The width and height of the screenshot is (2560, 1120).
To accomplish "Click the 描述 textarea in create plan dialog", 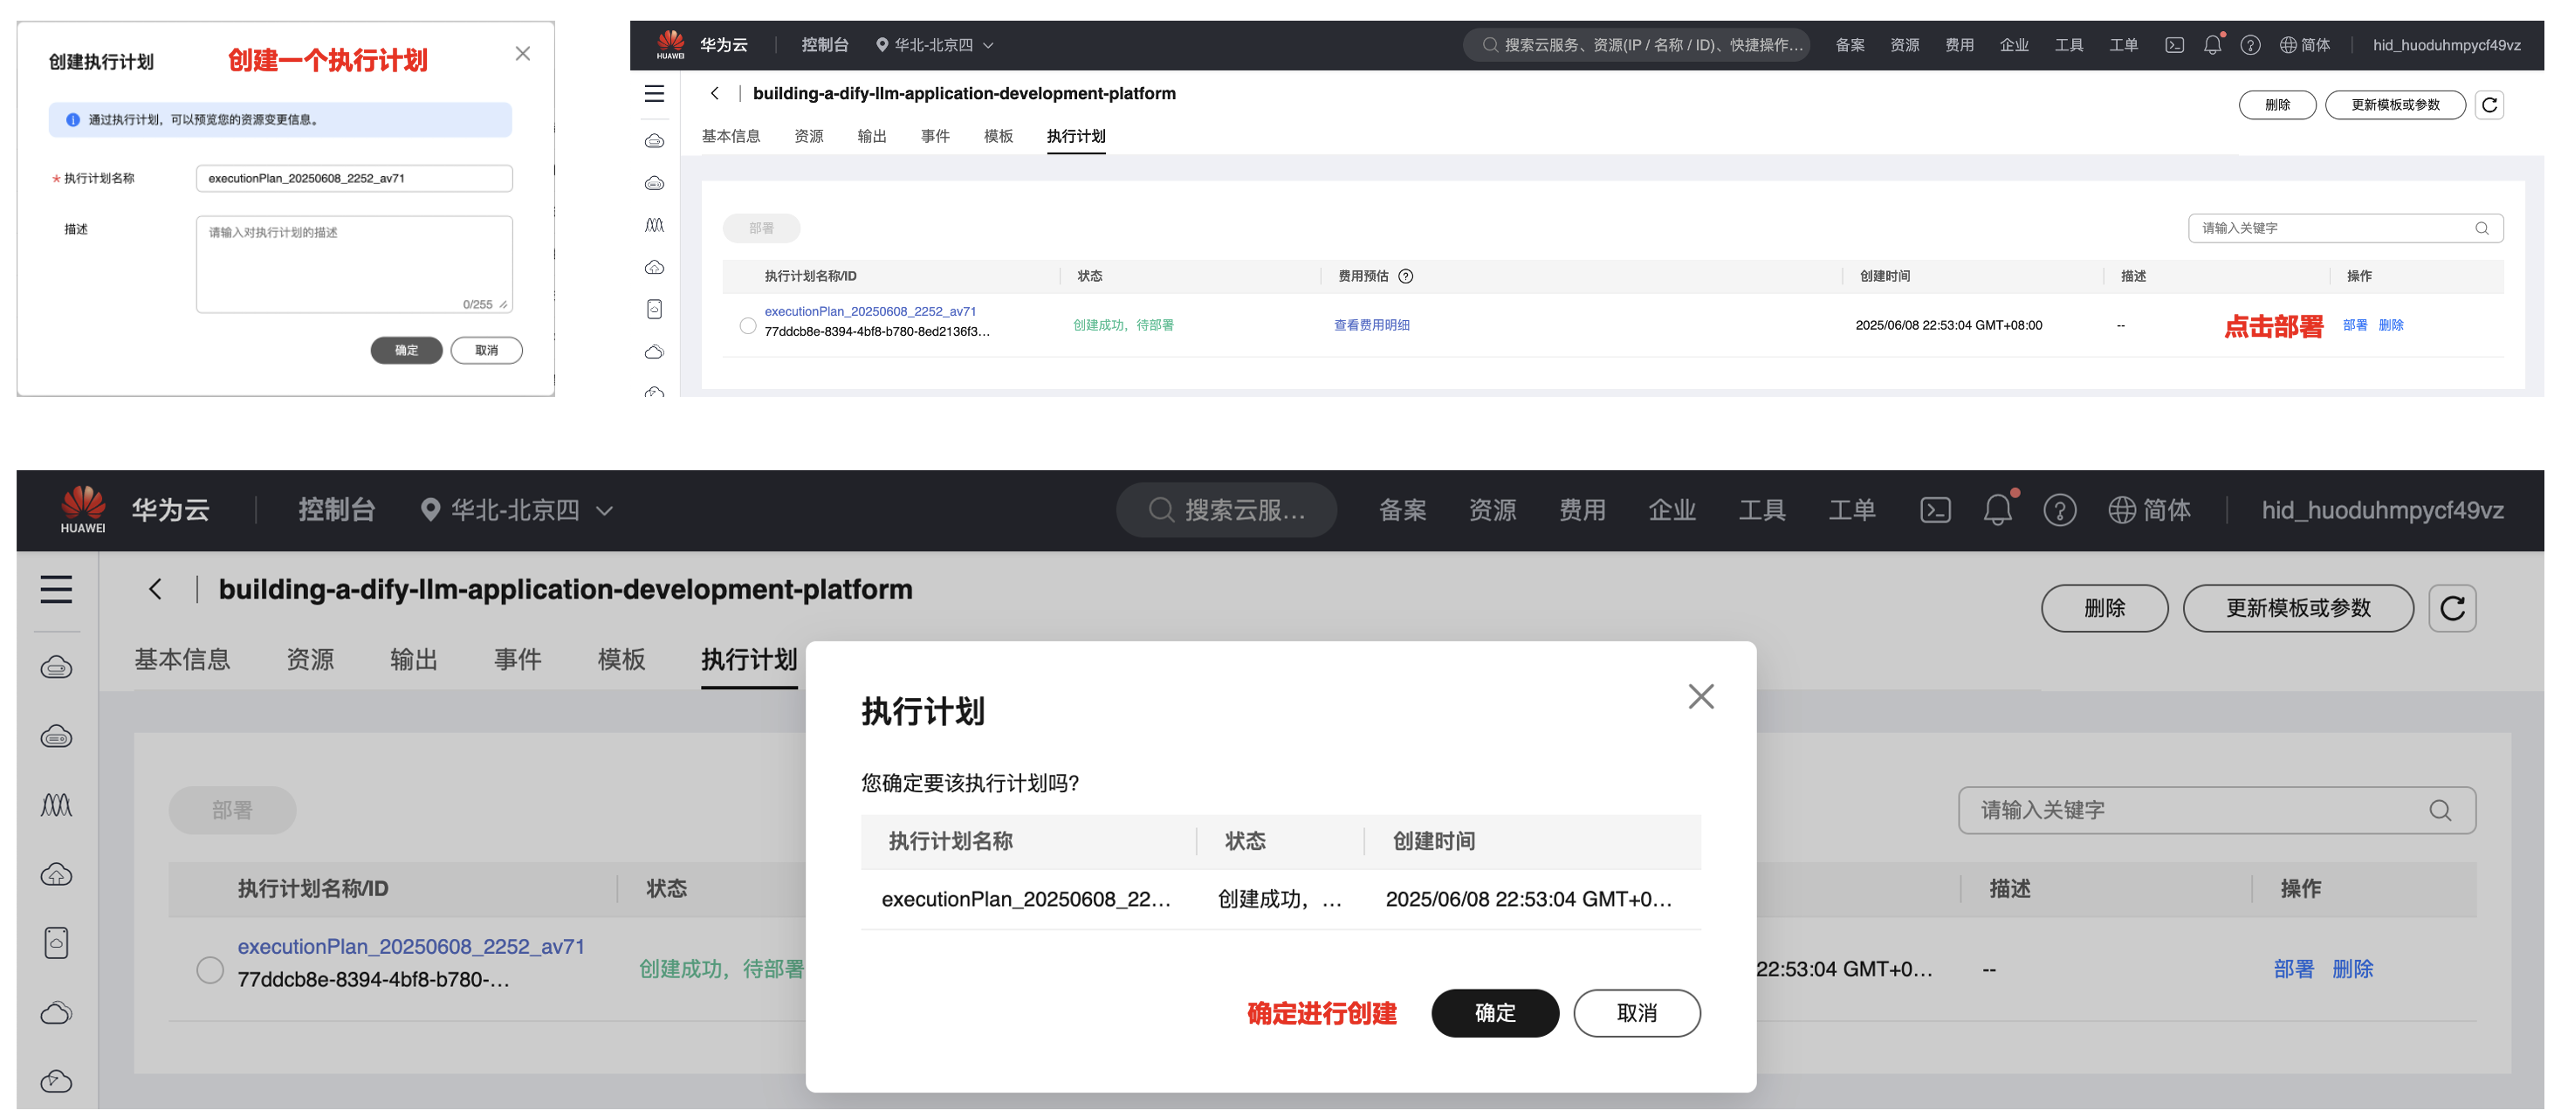I will click(x=353, y=265).
